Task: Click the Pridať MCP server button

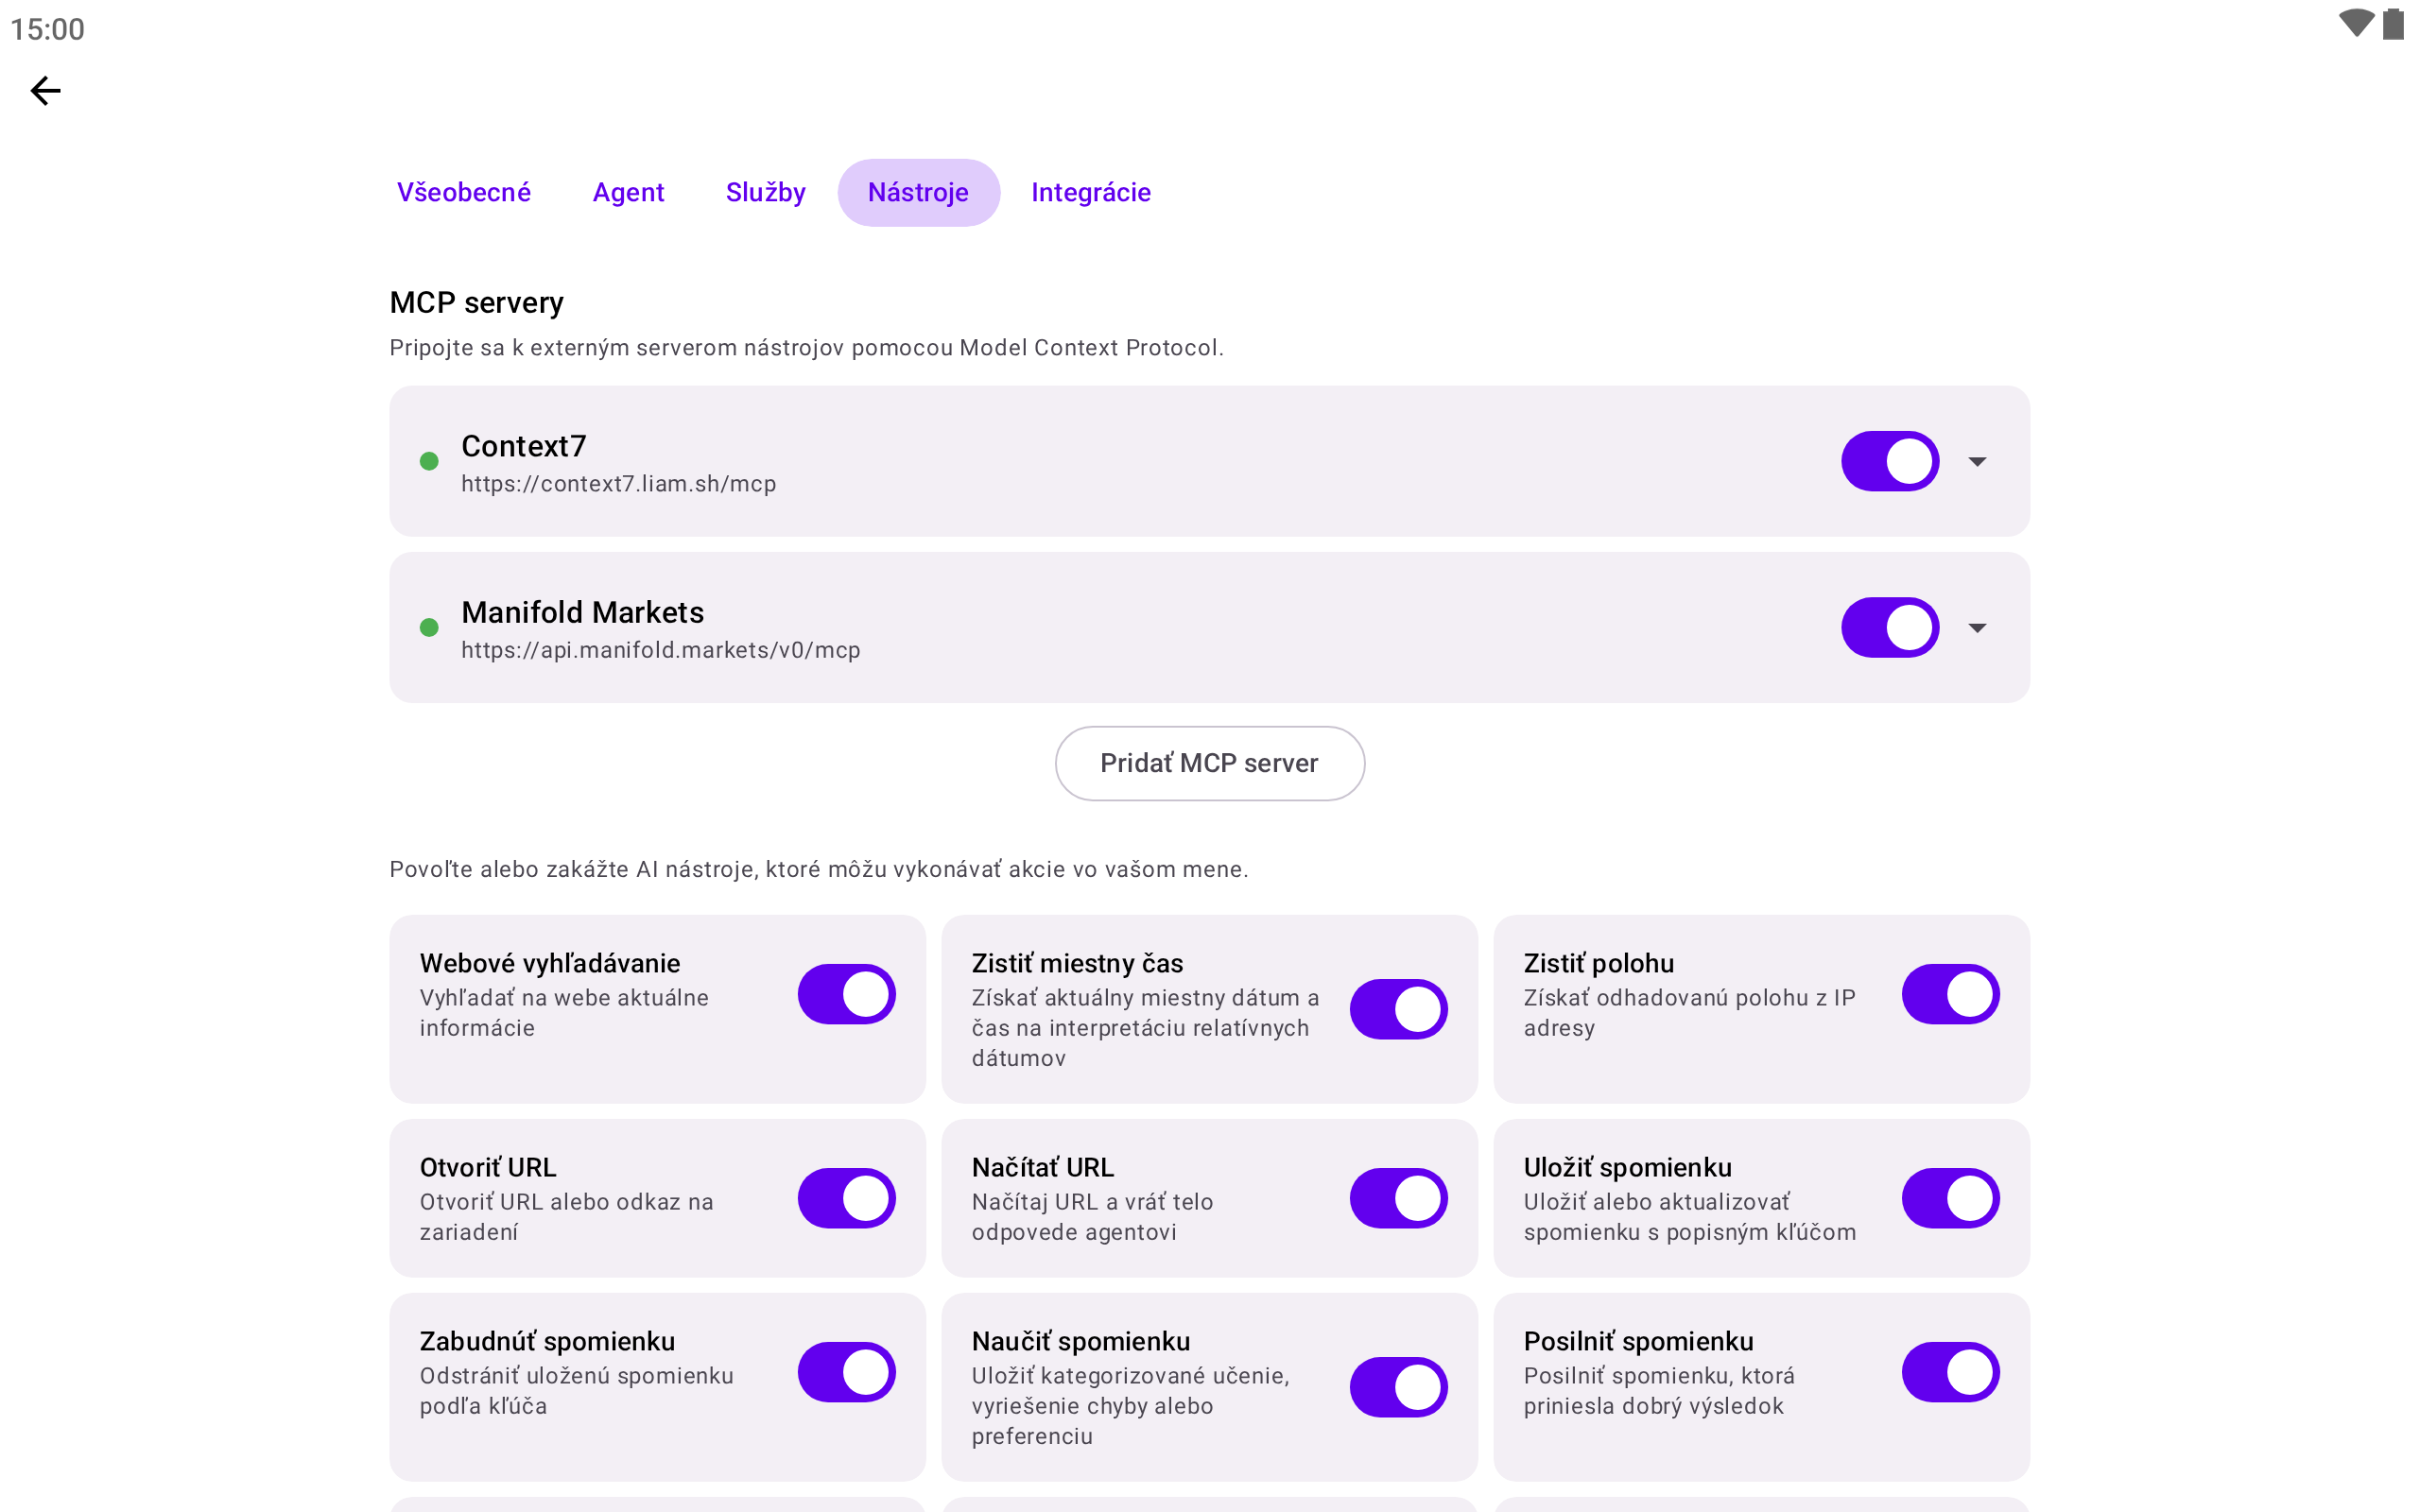Action: click(x=1209, y=763)
